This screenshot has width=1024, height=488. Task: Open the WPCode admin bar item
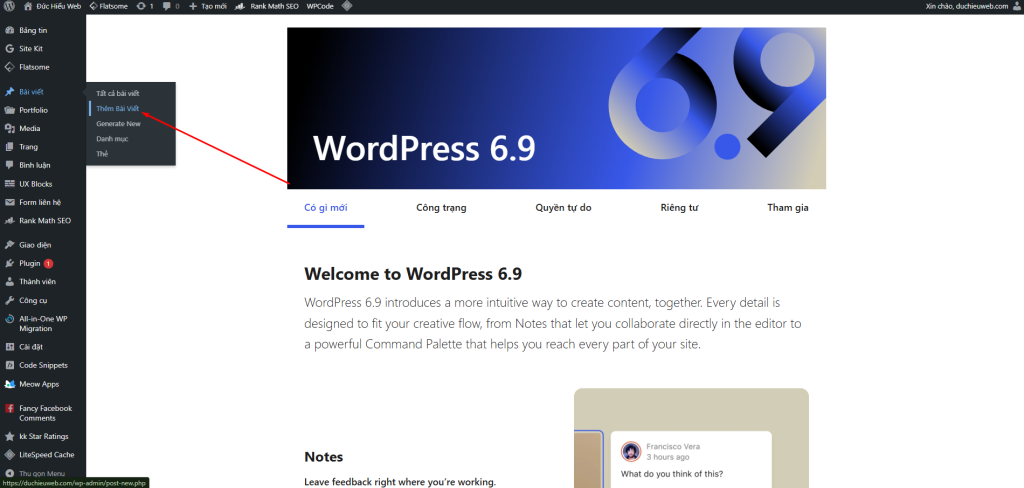[x=321, y=6]
